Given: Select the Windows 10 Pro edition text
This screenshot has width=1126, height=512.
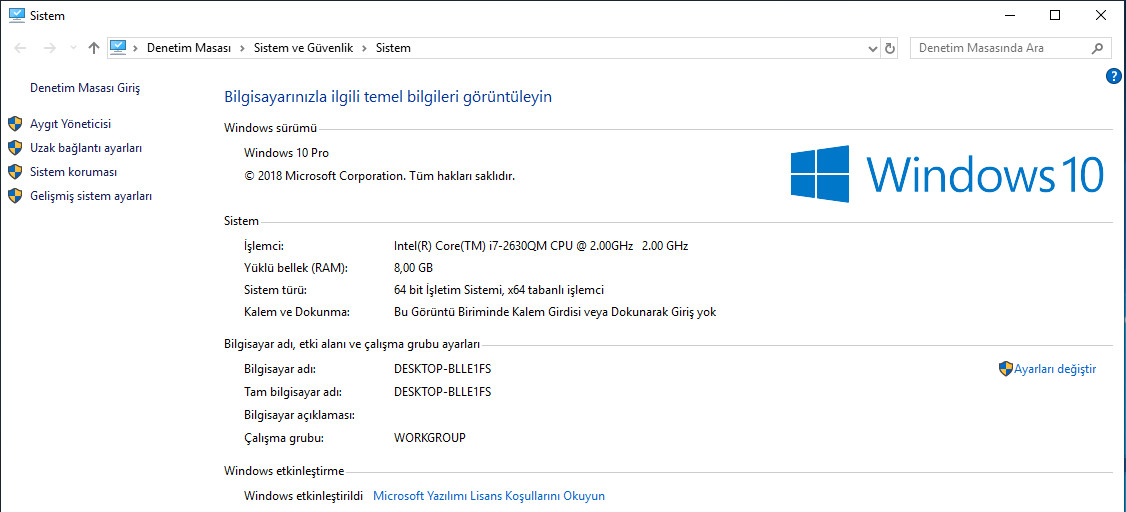Looking at the screenshot, I should (287, 152).
